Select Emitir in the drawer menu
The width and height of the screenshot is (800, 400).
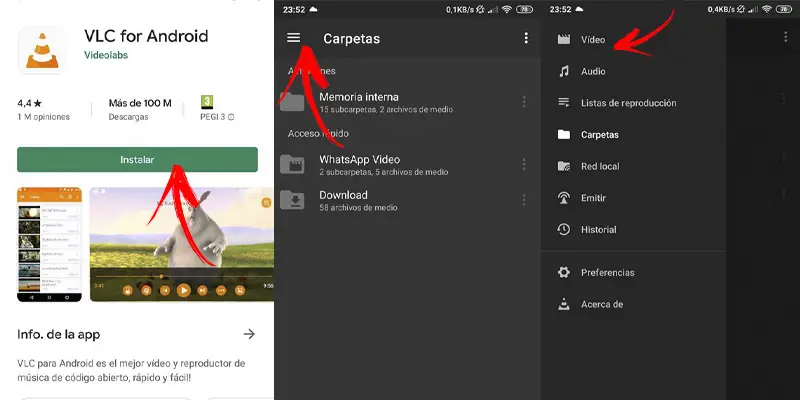pos(633,198)
